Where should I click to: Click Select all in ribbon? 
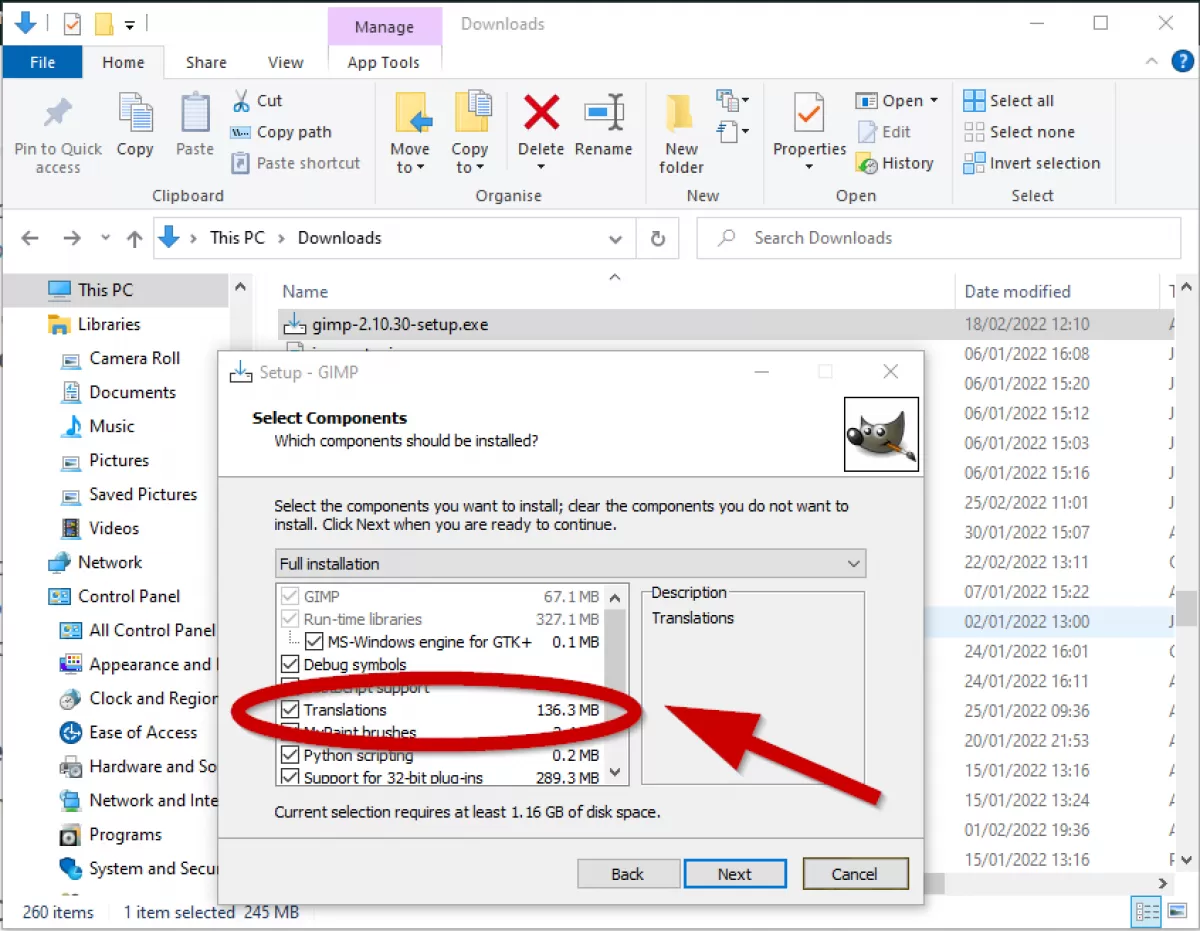[1009, 101]
